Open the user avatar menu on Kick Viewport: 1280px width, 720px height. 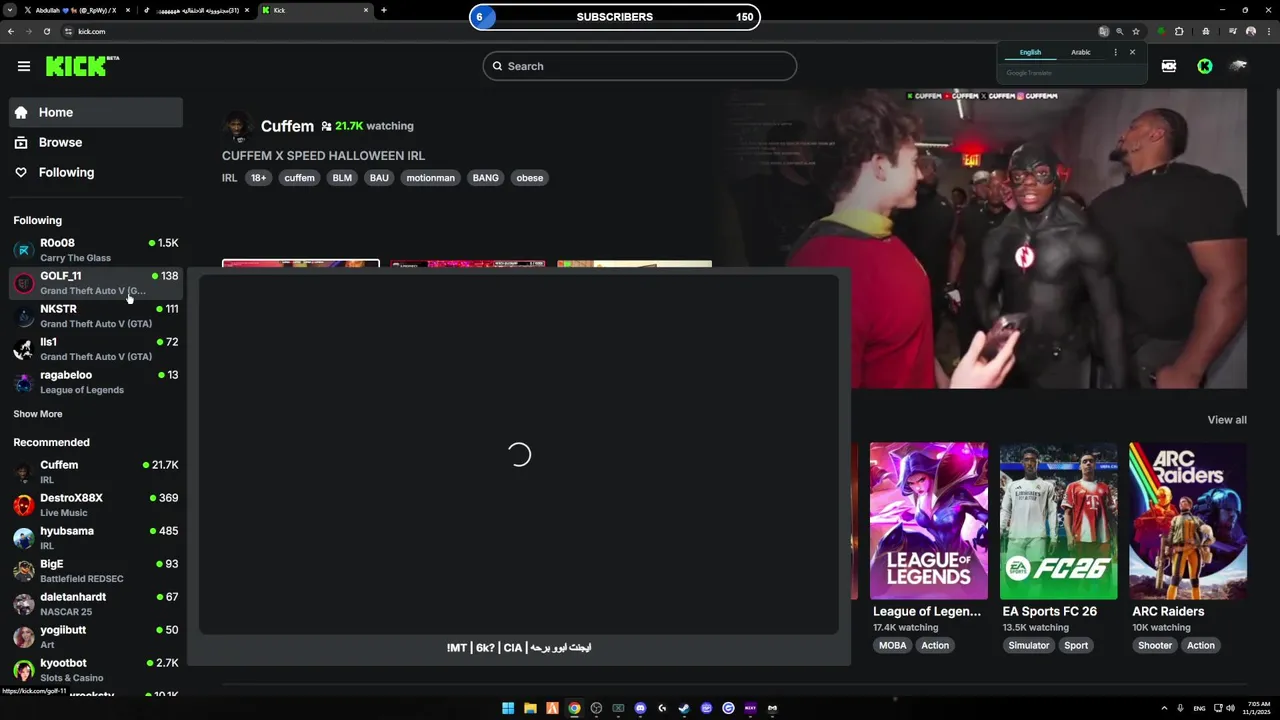[1239, 66]
